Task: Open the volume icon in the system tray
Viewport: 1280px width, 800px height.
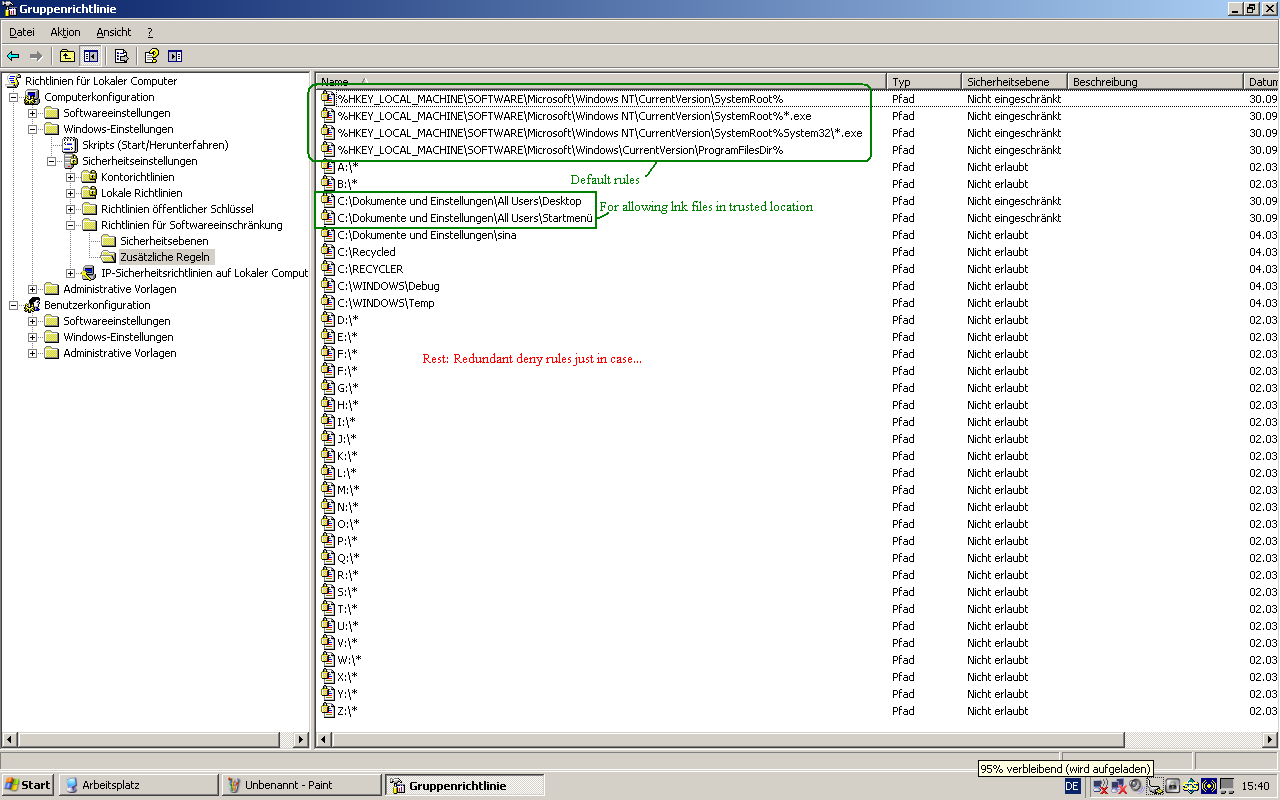Action: pos(1135,786)
